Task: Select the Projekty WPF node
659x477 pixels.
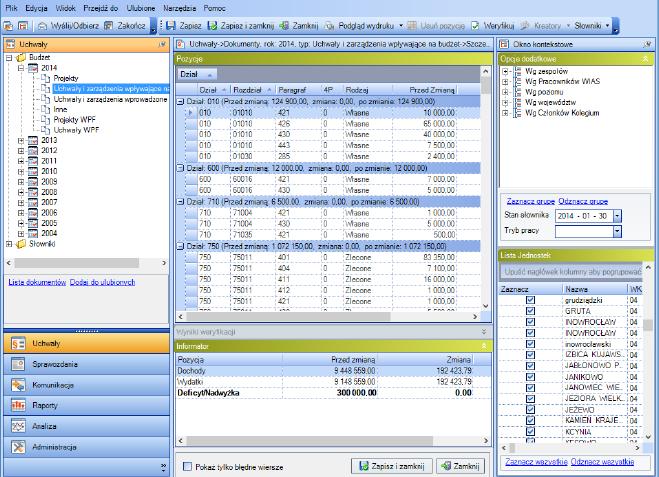Action: click(74, 119)
